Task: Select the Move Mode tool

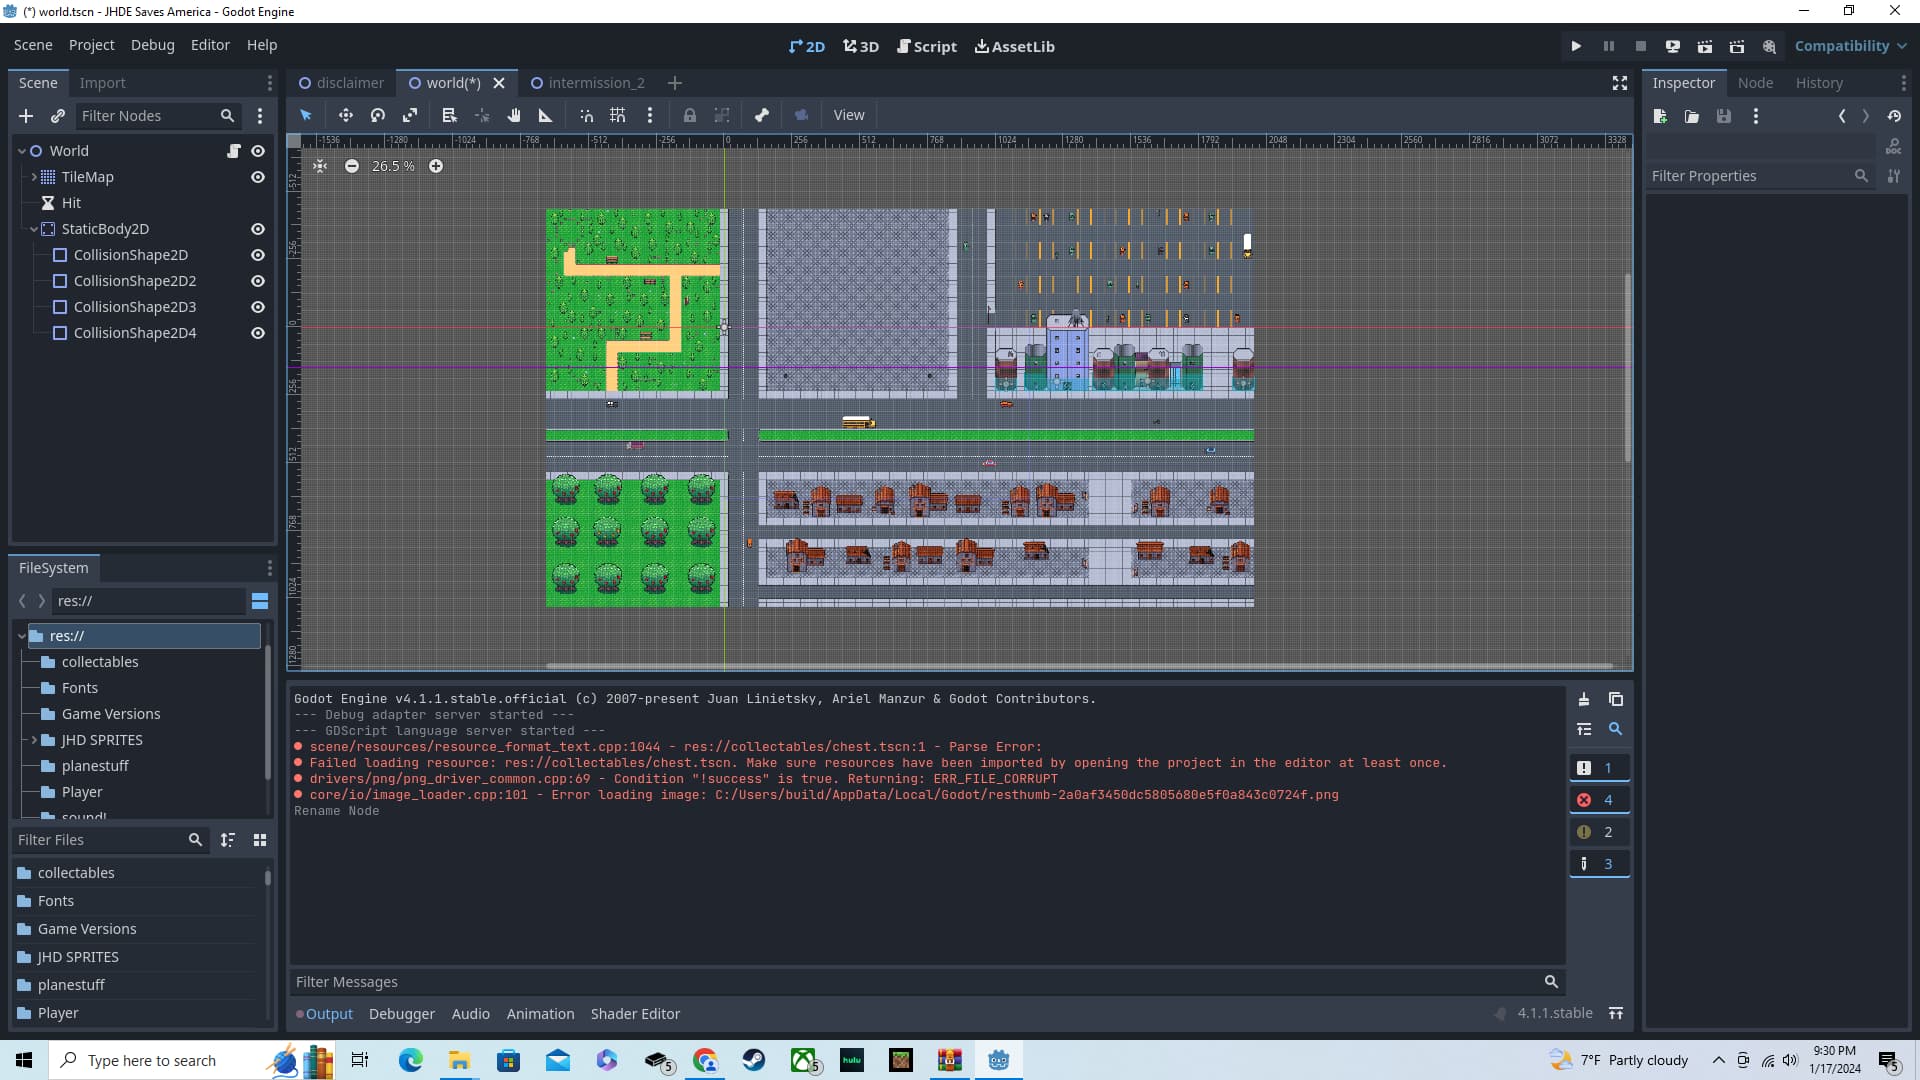Action: [345, 115]
